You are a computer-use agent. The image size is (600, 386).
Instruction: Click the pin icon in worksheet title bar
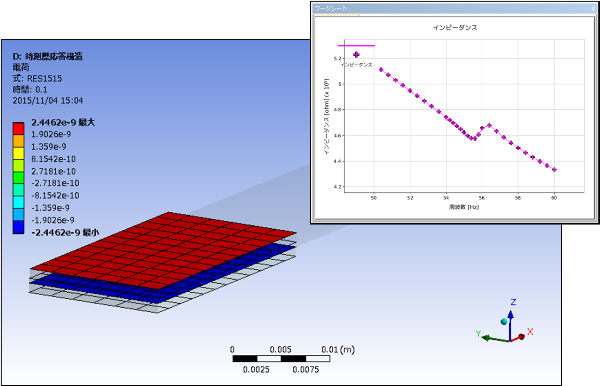pyautogui.click(x=593, y=8)
